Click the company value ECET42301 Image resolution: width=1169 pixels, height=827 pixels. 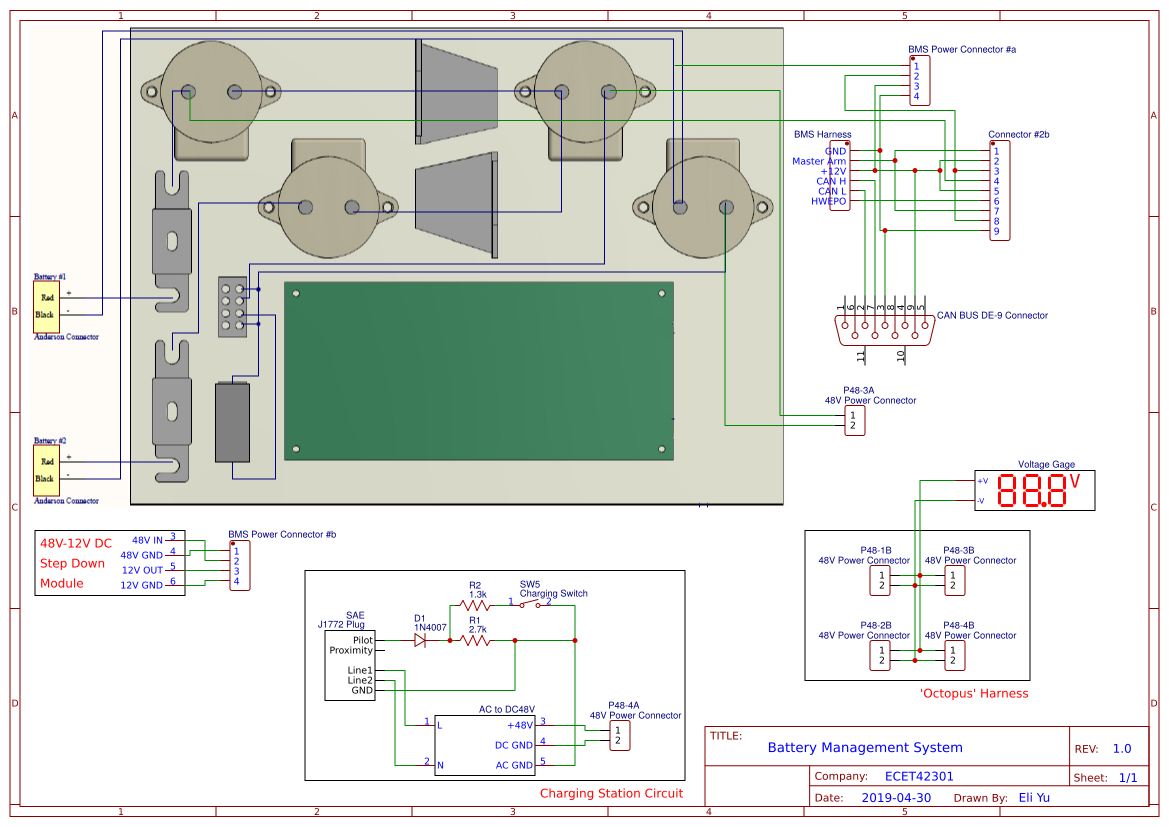[919, 776]
